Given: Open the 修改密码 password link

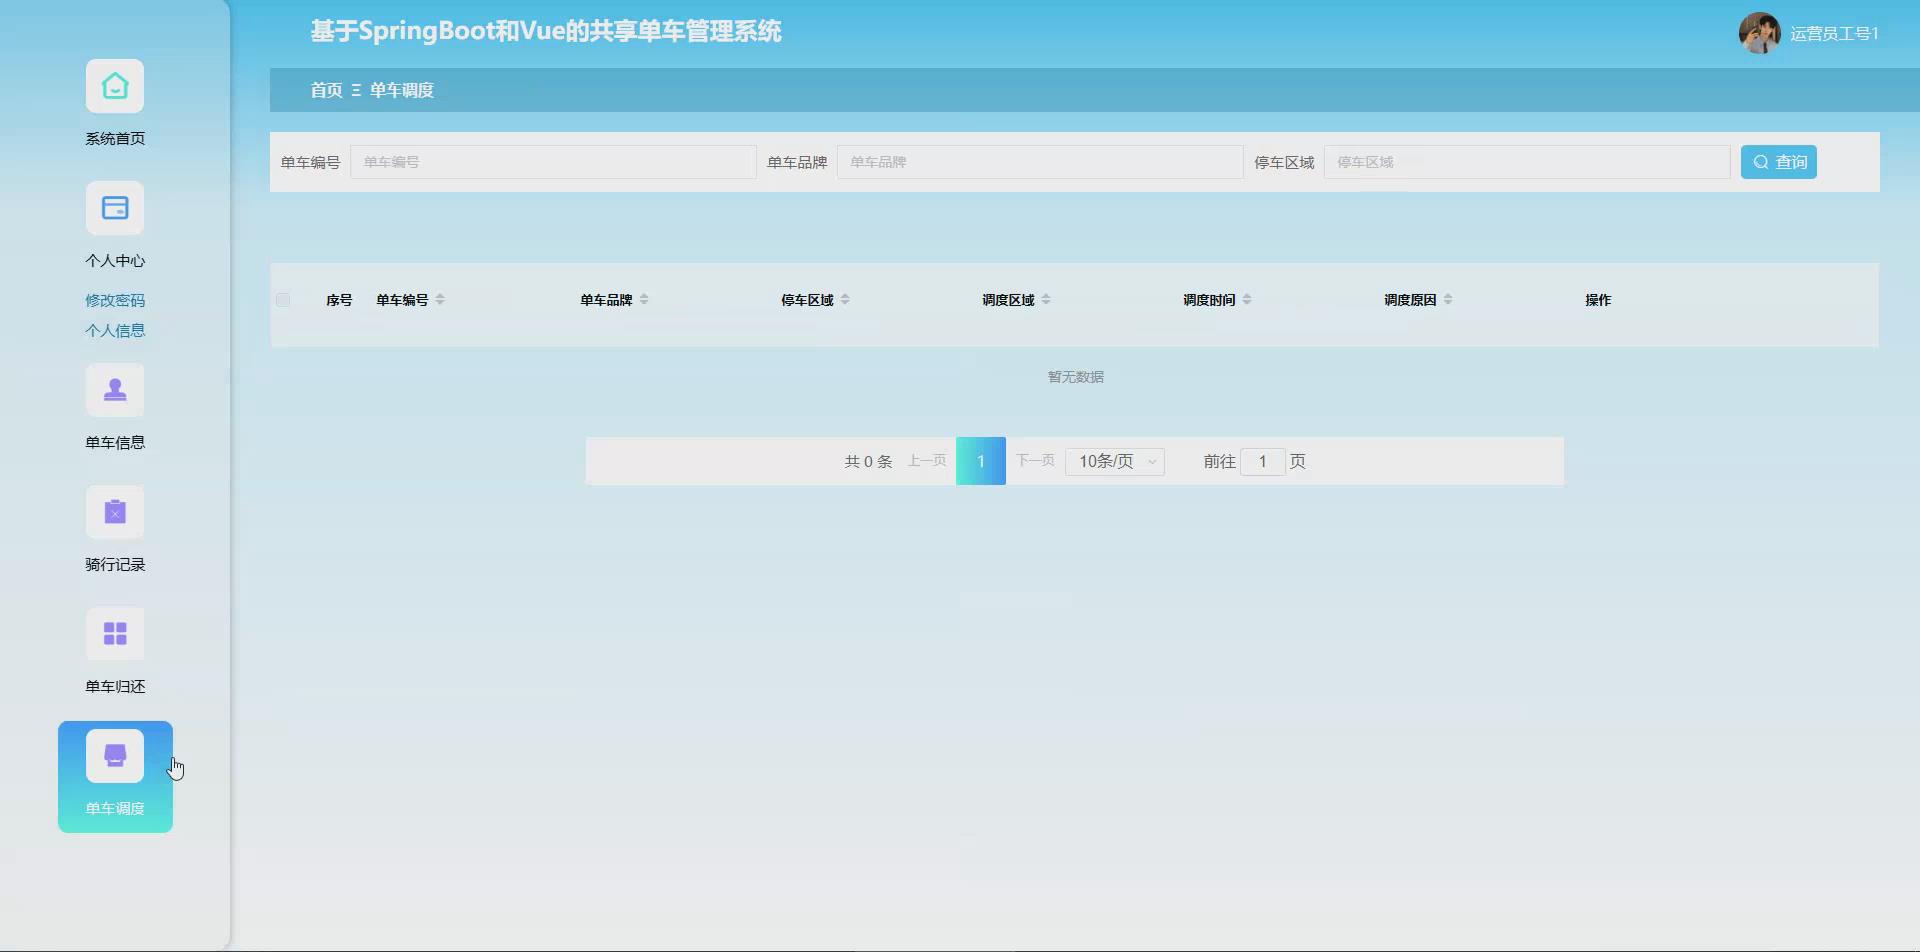Looking at the screenshot, I should tap(114, 299).
